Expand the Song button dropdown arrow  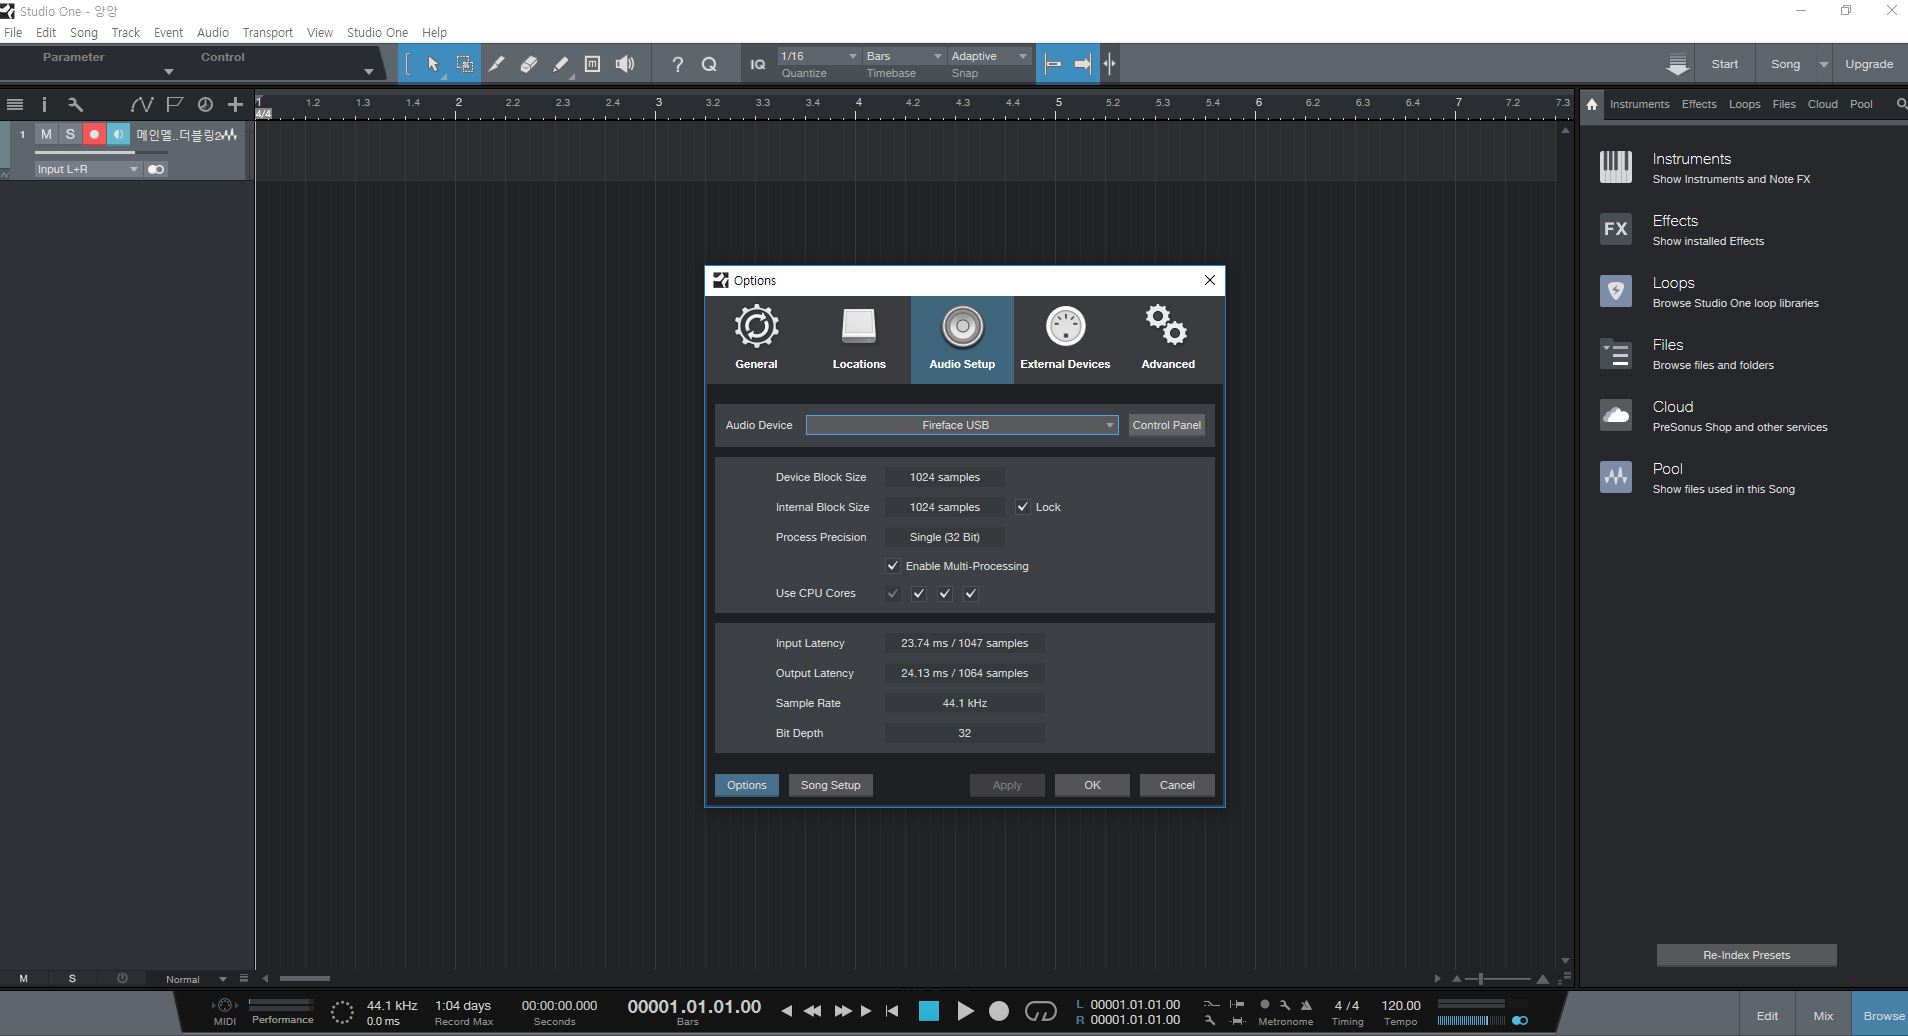(x=1823, y=64)
